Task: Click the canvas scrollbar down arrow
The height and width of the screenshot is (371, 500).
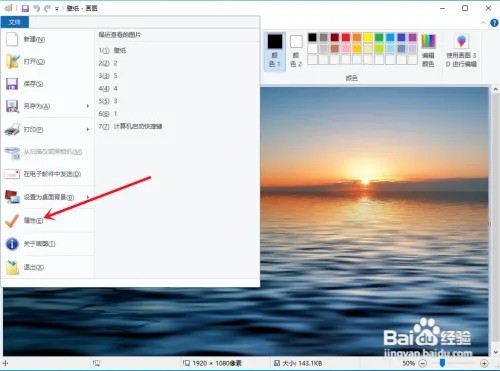Action: (x=495, y=352)
